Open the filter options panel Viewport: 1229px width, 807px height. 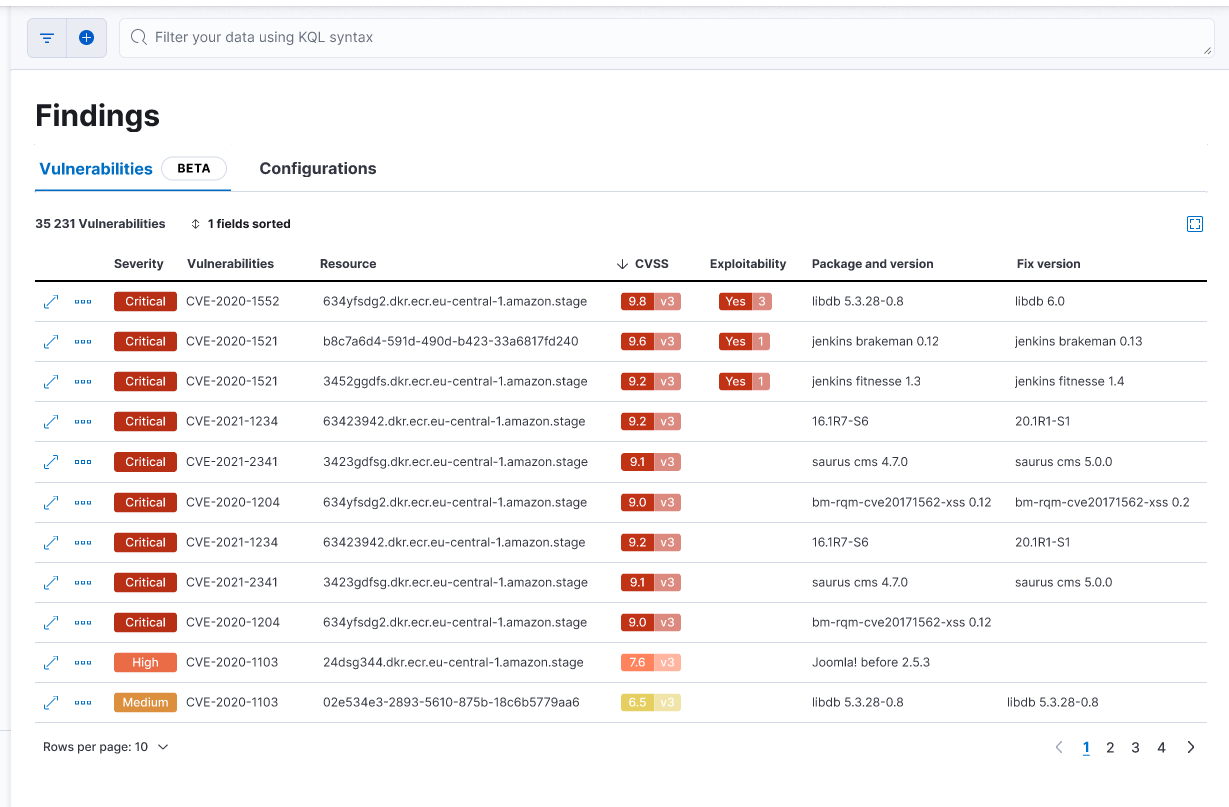pyautogui.click(x=46, y=37)
